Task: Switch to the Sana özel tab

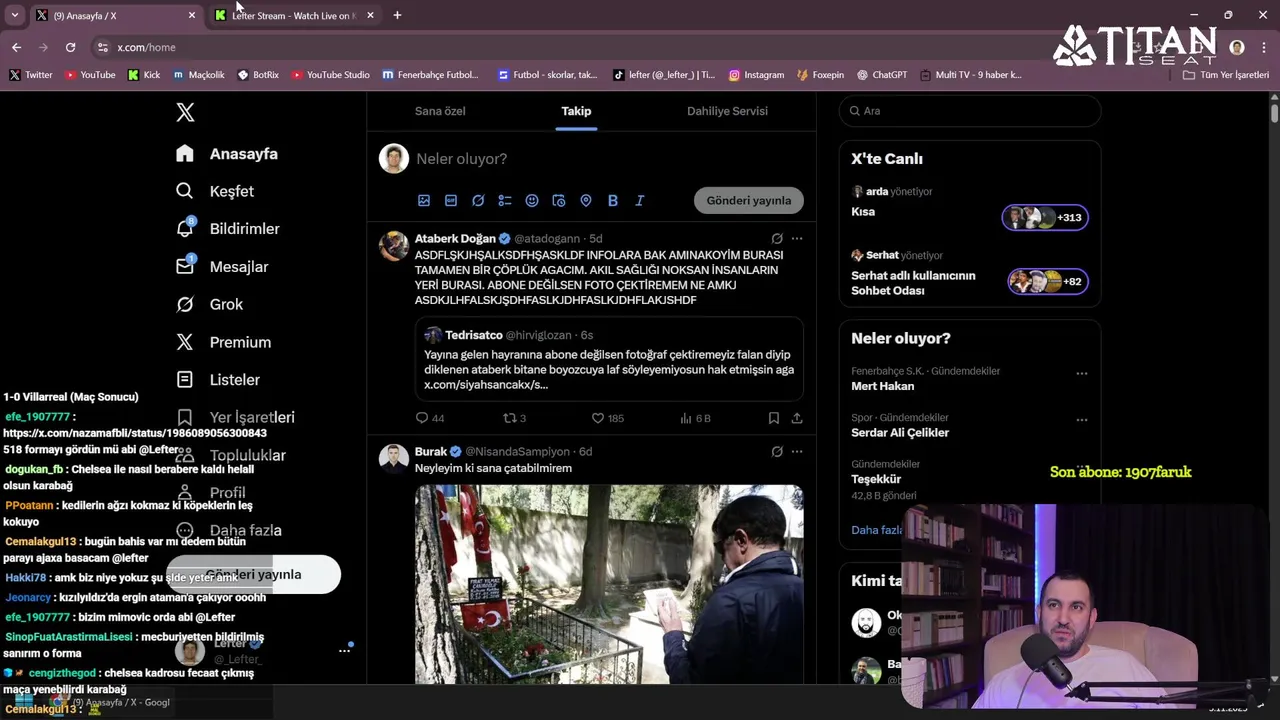Action: pyautogui.click(x=440, y=111)
